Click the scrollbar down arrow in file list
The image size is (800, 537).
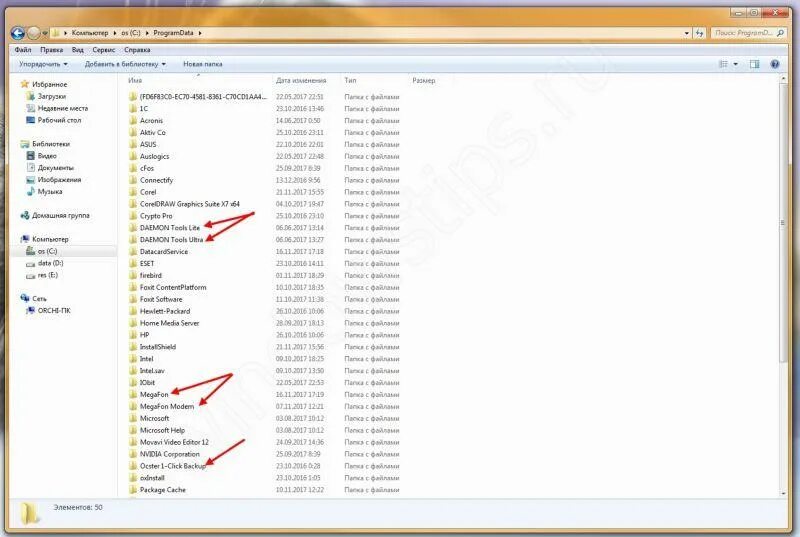783,493
